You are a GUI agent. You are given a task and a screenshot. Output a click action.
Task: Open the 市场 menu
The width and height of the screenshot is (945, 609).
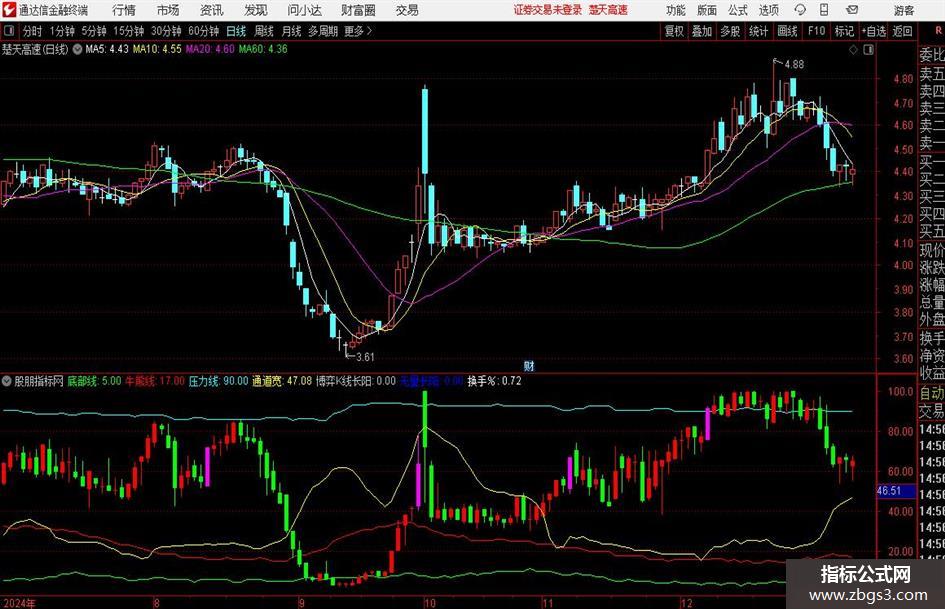(168, 10)
